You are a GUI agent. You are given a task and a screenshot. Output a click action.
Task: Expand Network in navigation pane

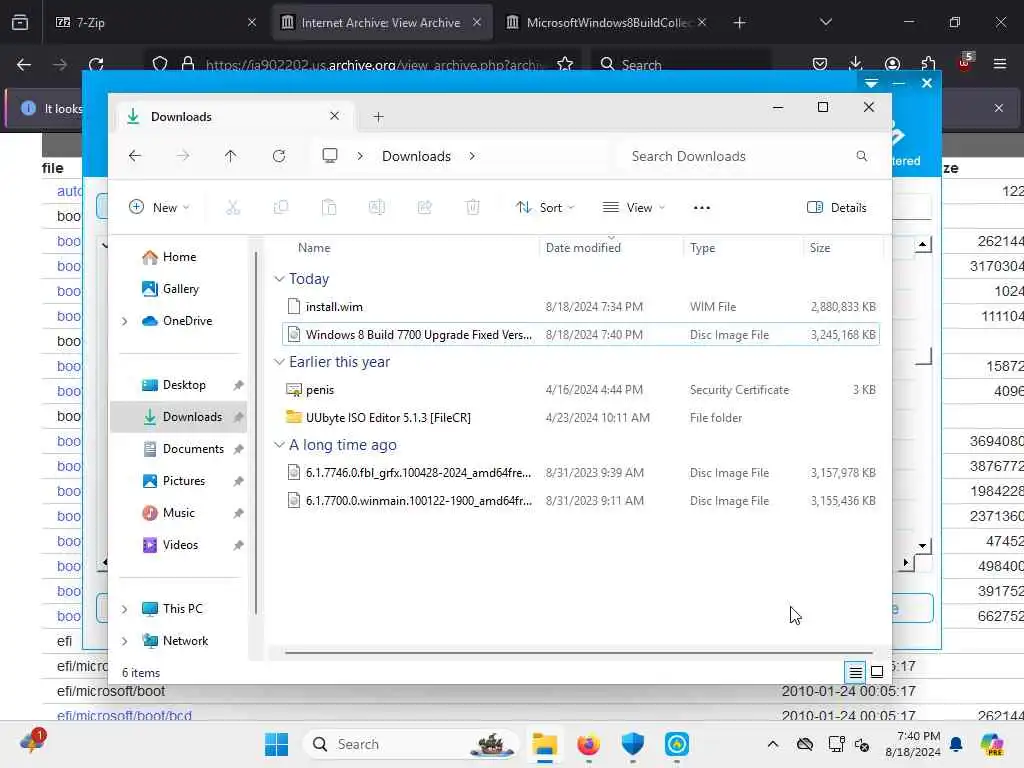click(x=125, y=641)
